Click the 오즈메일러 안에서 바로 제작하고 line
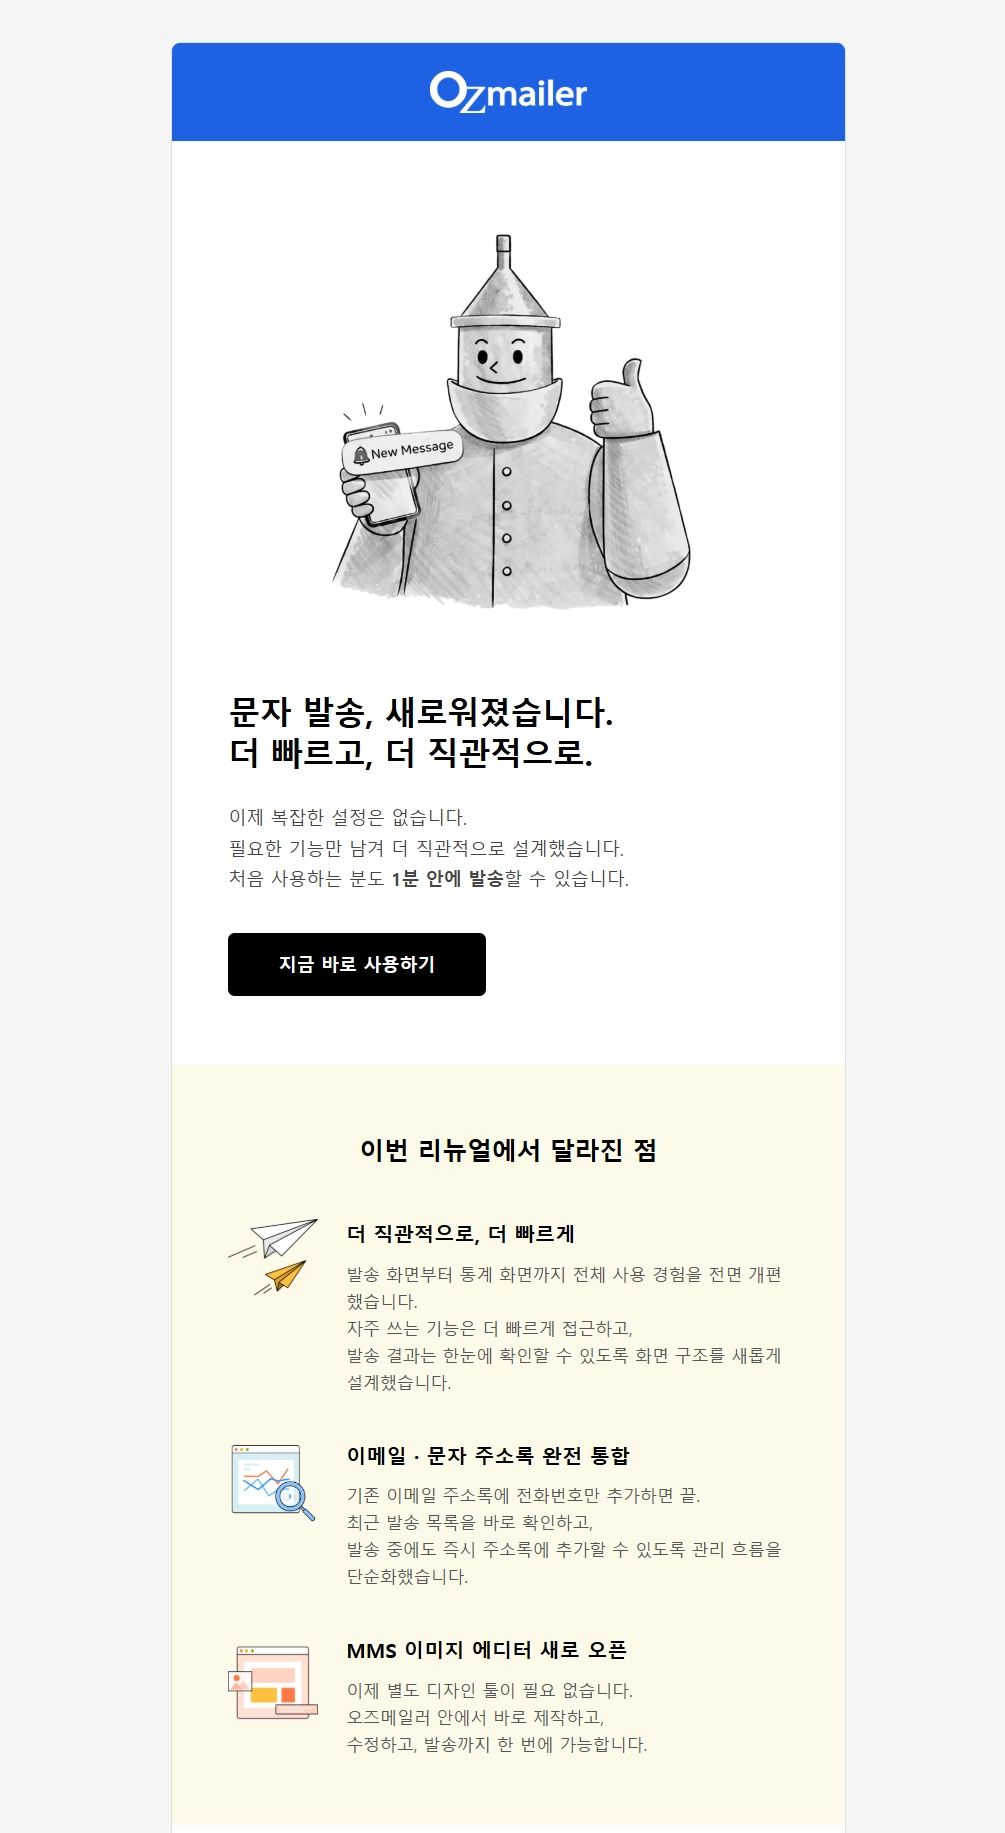Image resolution: width=1005 pixels, height=1833 pixels. (x=475, y=1717)
